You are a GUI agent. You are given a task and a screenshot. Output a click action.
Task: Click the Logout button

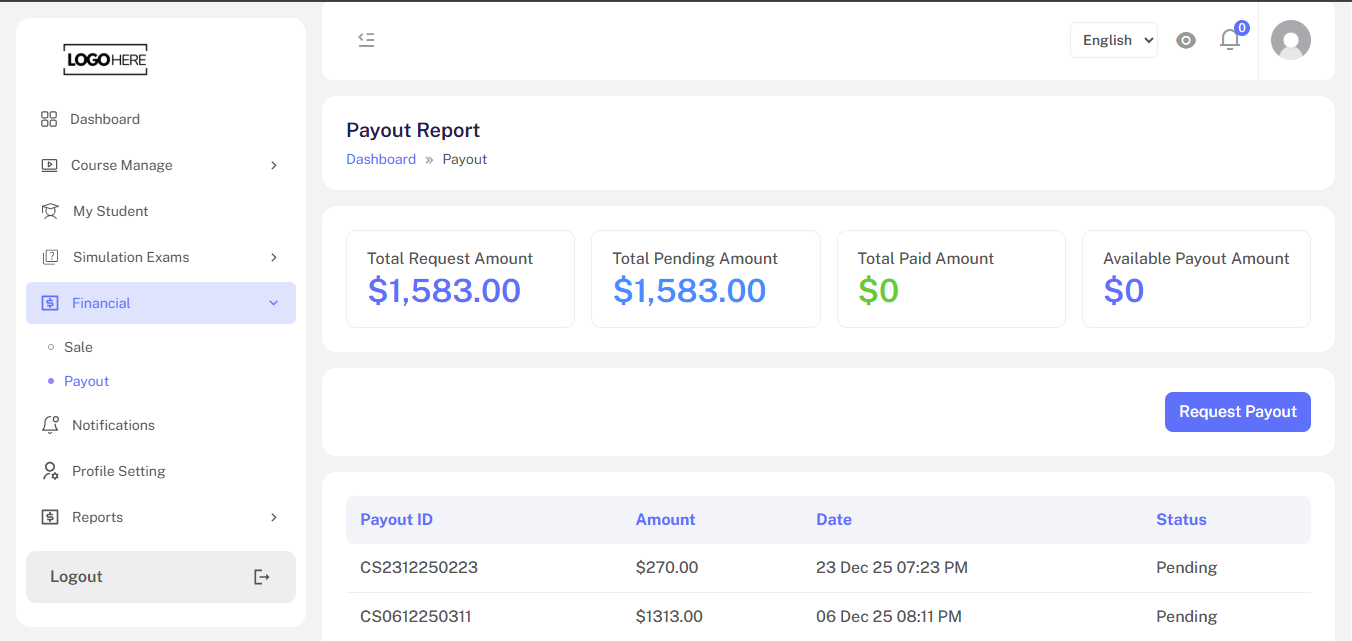[161, 577]
